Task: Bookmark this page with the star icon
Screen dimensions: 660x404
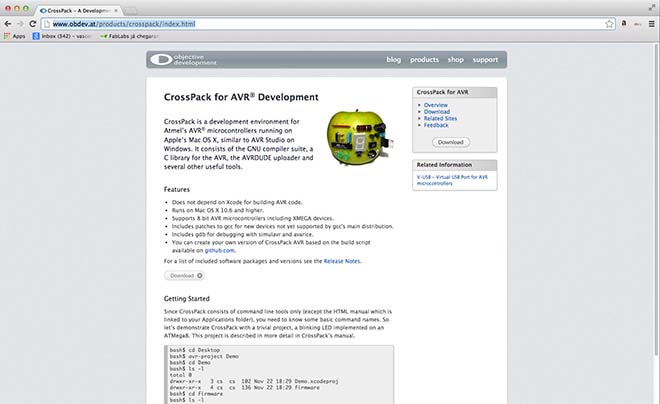Action: tap(609, 24)
